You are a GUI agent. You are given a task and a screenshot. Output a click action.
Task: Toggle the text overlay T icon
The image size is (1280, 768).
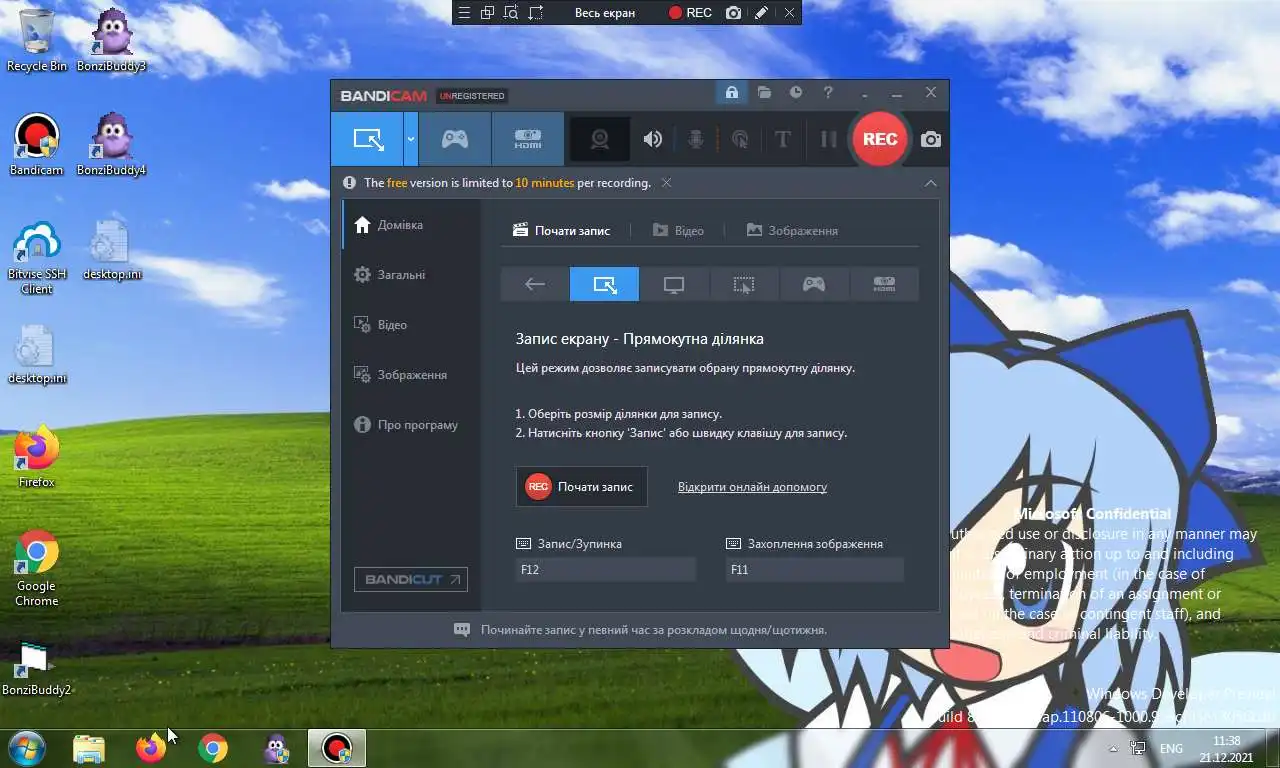pyautogui.click(x=783, y=139)
